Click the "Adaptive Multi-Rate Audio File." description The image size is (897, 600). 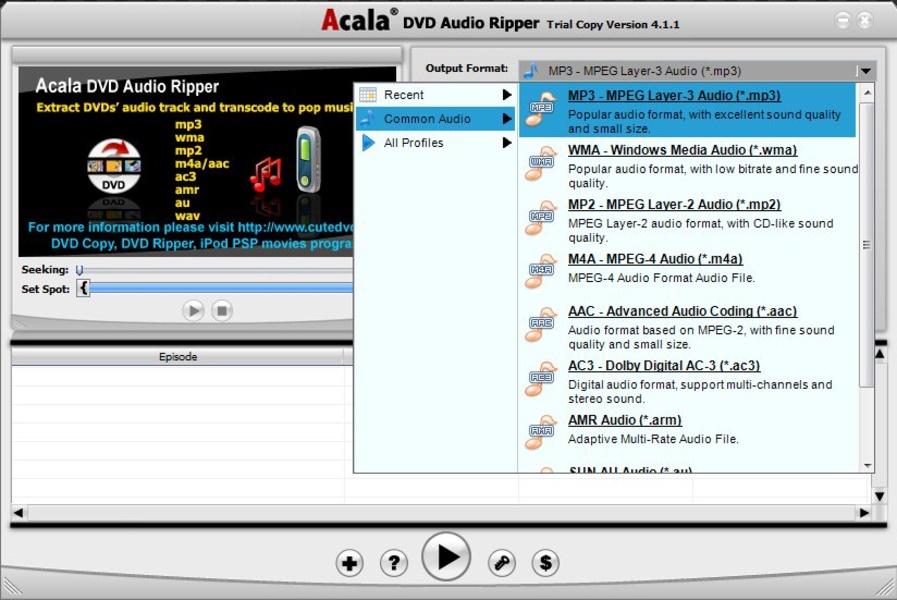653,439
